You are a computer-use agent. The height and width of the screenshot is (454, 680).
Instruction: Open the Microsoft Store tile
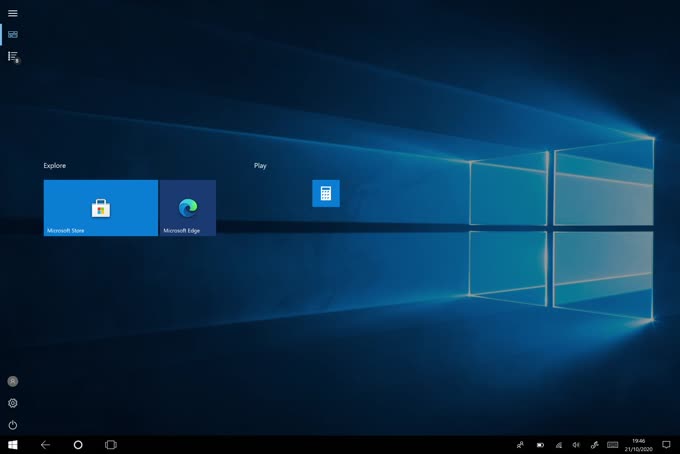(100, 208)
